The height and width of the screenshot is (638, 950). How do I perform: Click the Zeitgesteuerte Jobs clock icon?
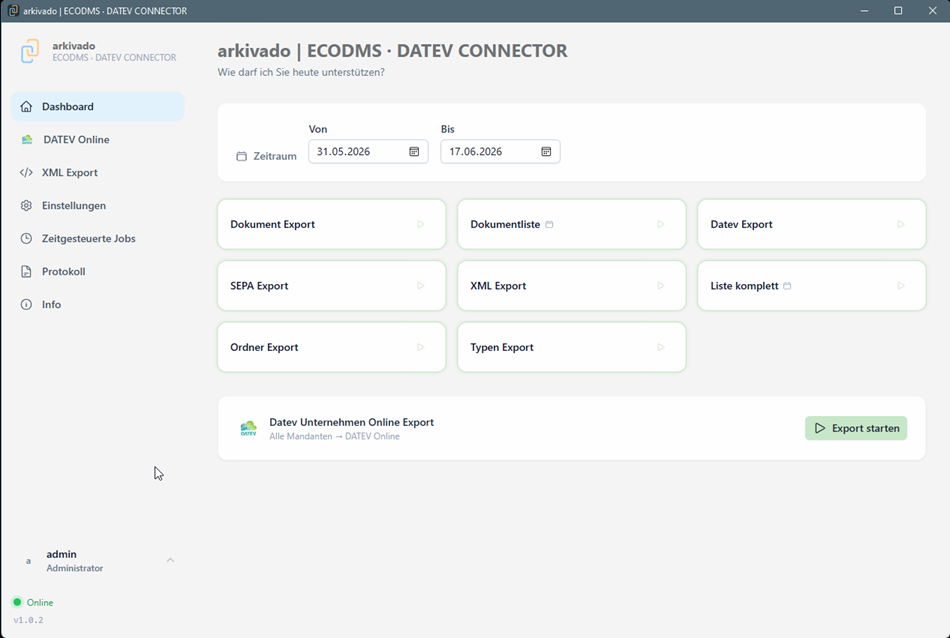[x=26, y=239]
